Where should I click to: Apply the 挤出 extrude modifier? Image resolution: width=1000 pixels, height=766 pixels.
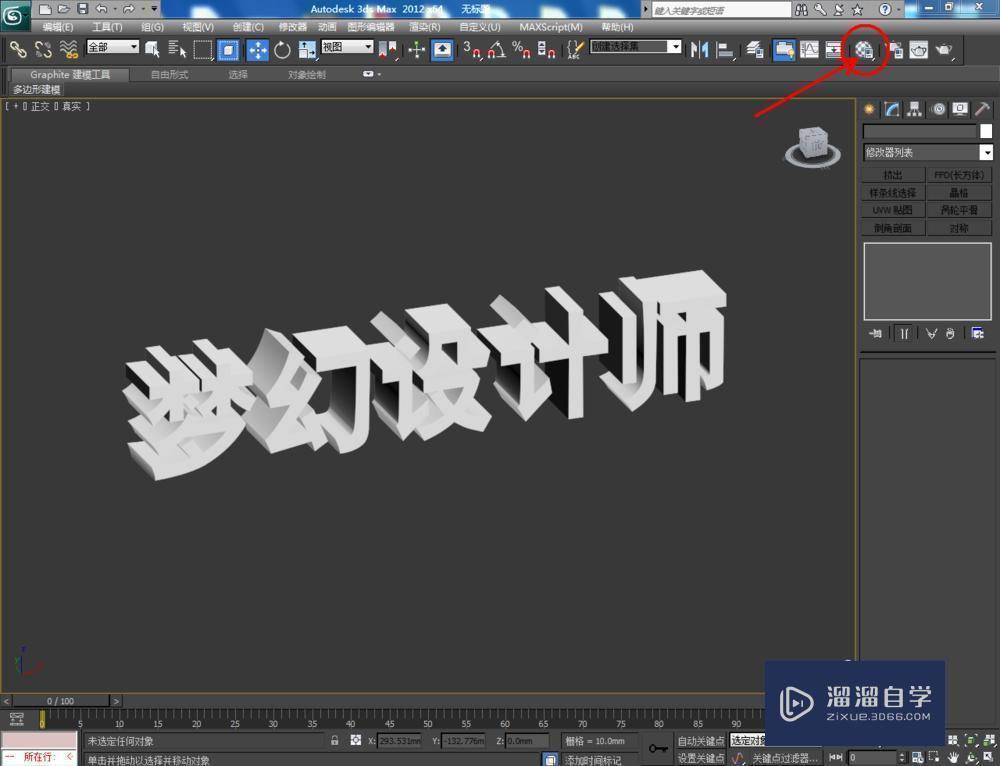pyautogui.click(x=893, y=173)
